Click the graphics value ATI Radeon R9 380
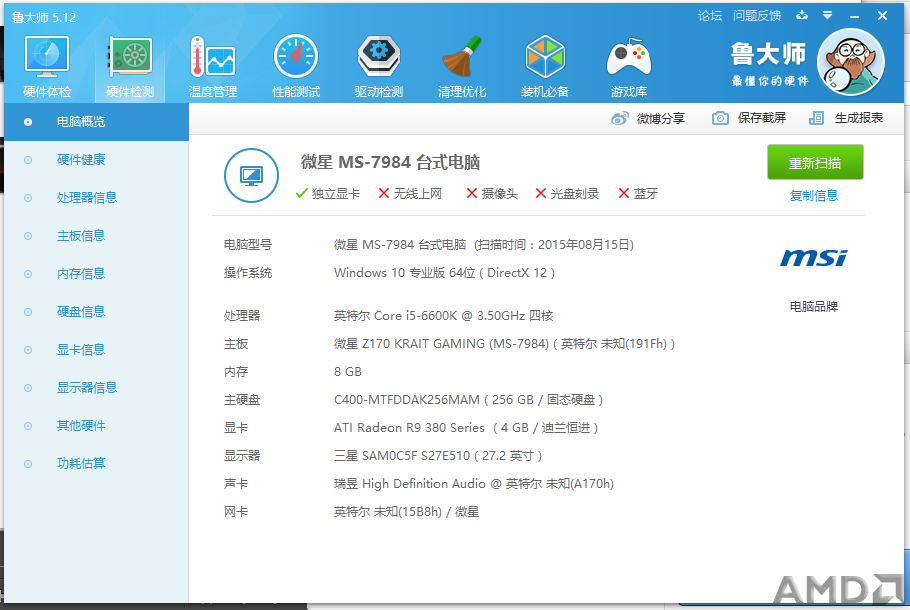The image size is (910, 610). tap(466, 428)
